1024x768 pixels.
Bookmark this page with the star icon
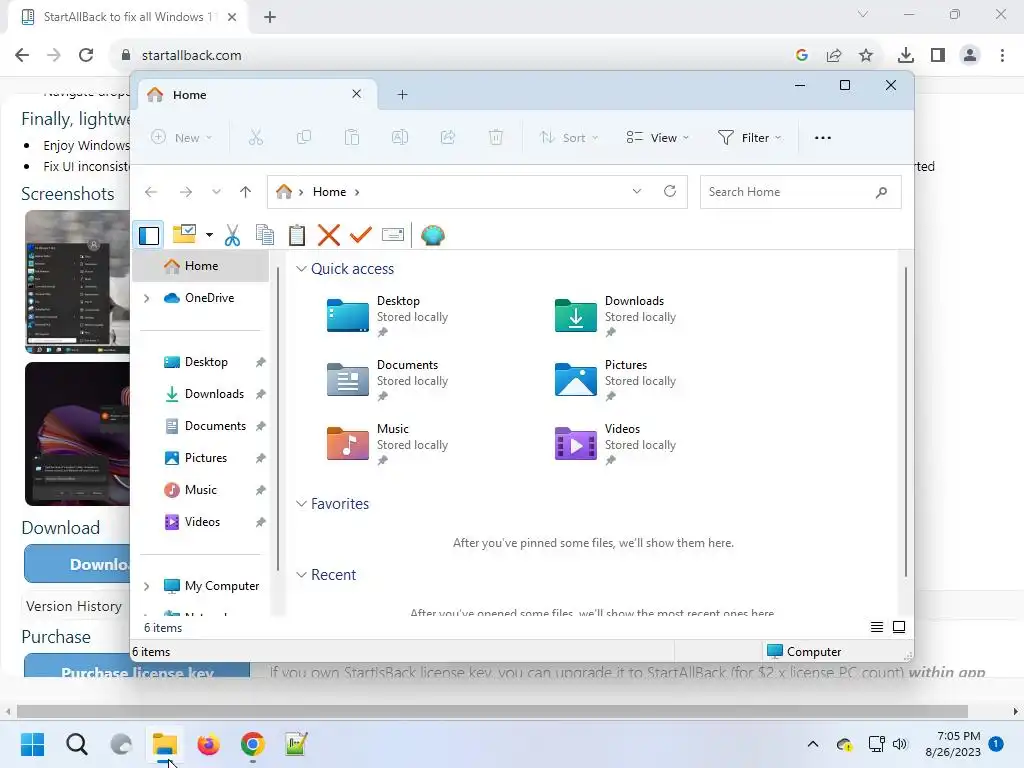(866, 55)
